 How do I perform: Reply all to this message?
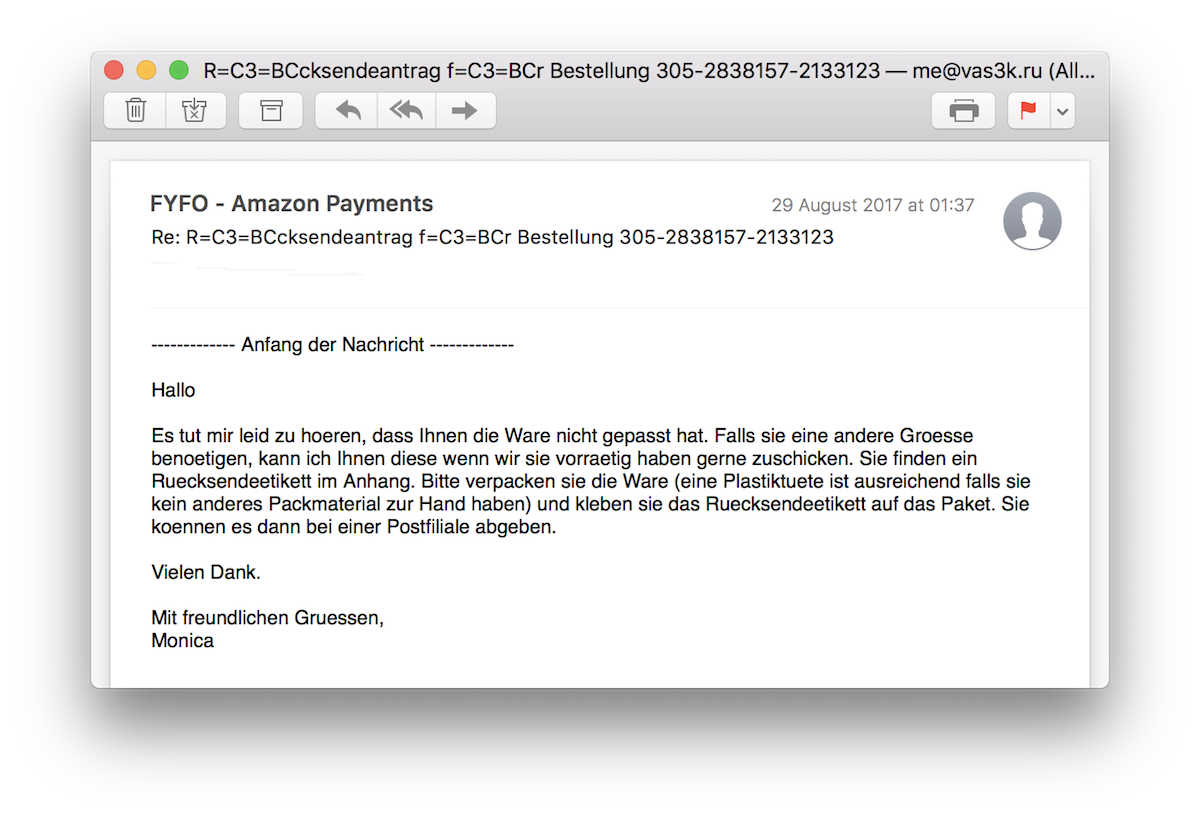coord(406,111)
